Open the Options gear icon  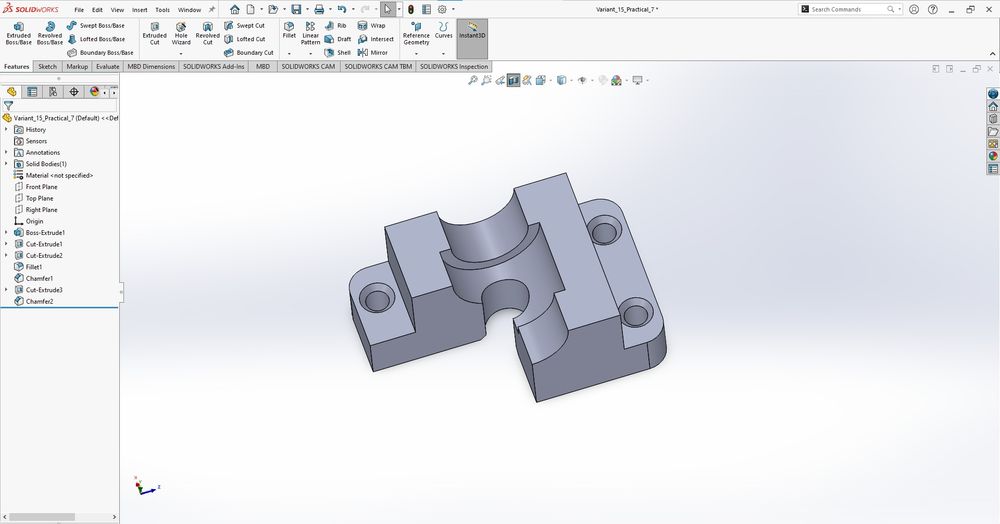[x=442, y=10]
